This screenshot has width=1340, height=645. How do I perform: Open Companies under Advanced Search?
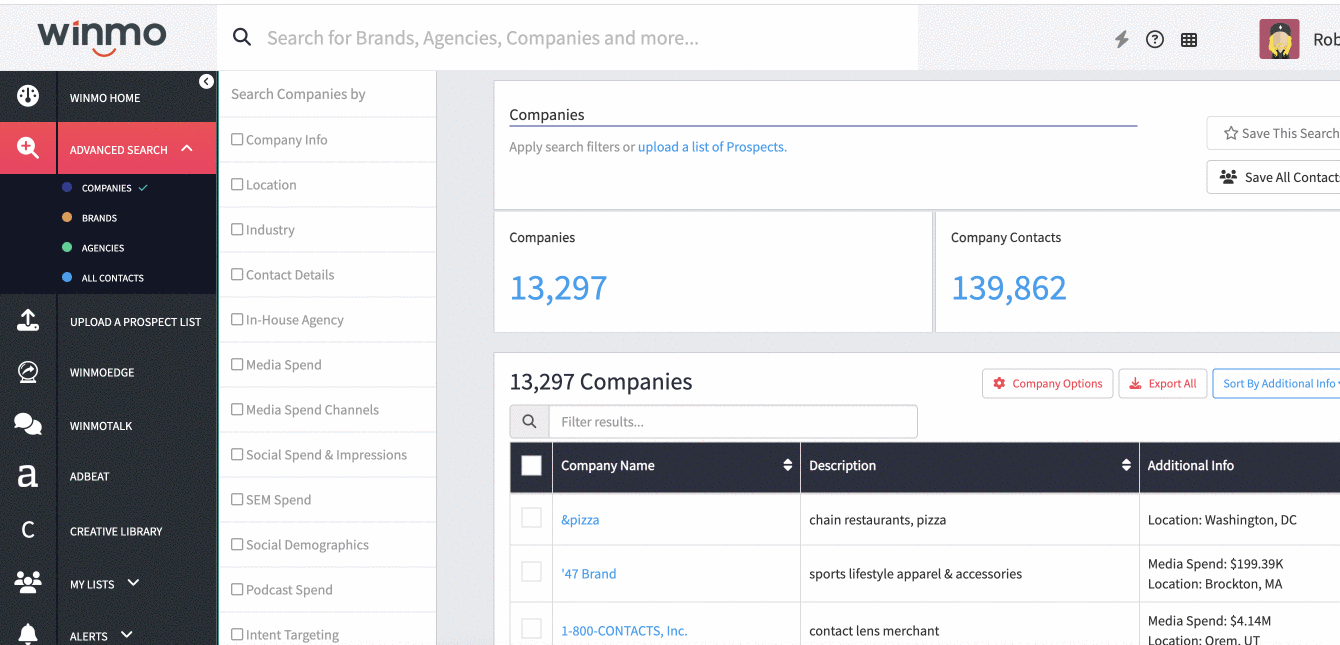click(106, 188)
